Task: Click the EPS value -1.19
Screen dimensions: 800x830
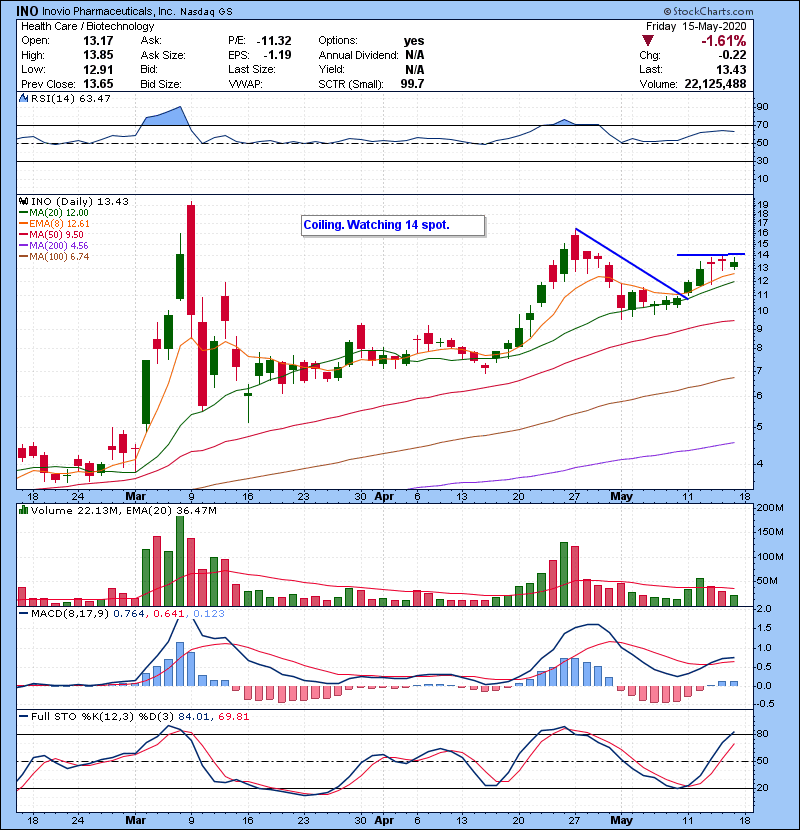Action: click(x=277, y=55)
